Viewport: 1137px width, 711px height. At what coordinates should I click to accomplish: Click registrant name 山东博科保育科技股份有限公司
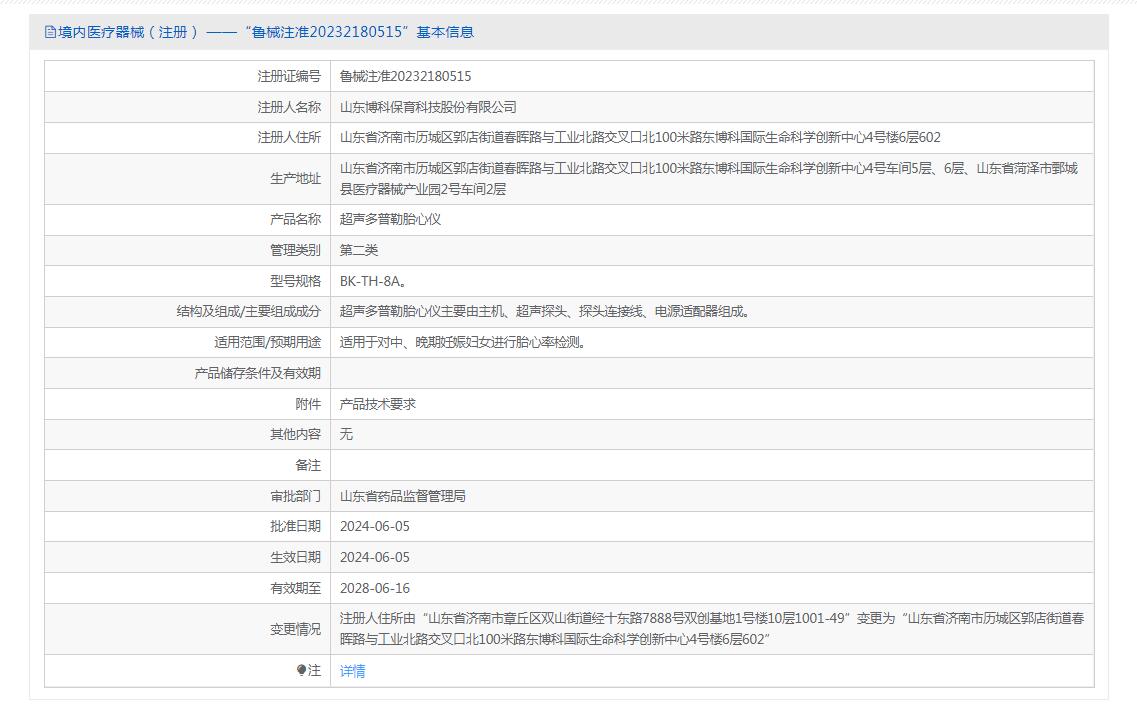pyautogui.click(x=428, y=107)
